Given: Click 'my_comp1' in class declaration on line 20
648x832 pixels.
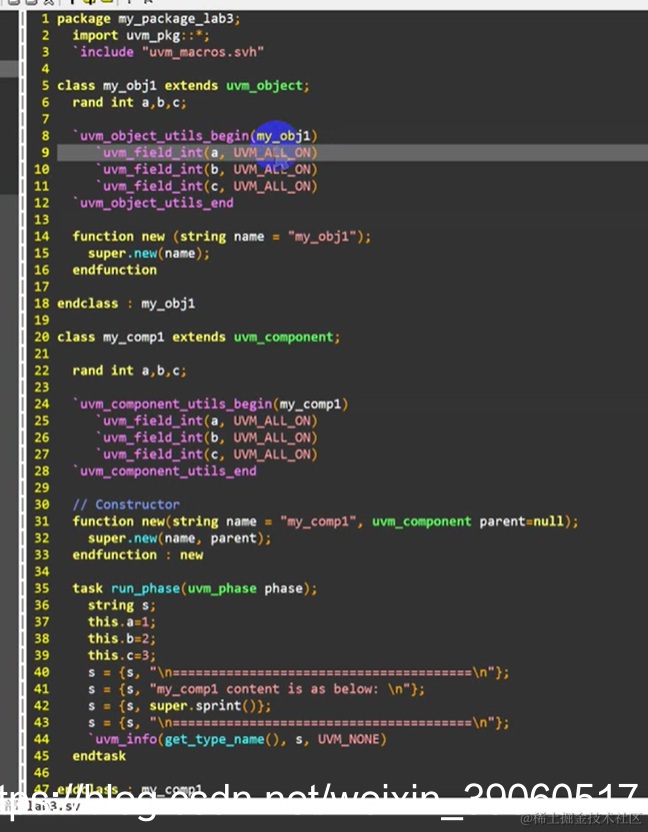Looking at the screenshot, I should click(x=133, y=337).
